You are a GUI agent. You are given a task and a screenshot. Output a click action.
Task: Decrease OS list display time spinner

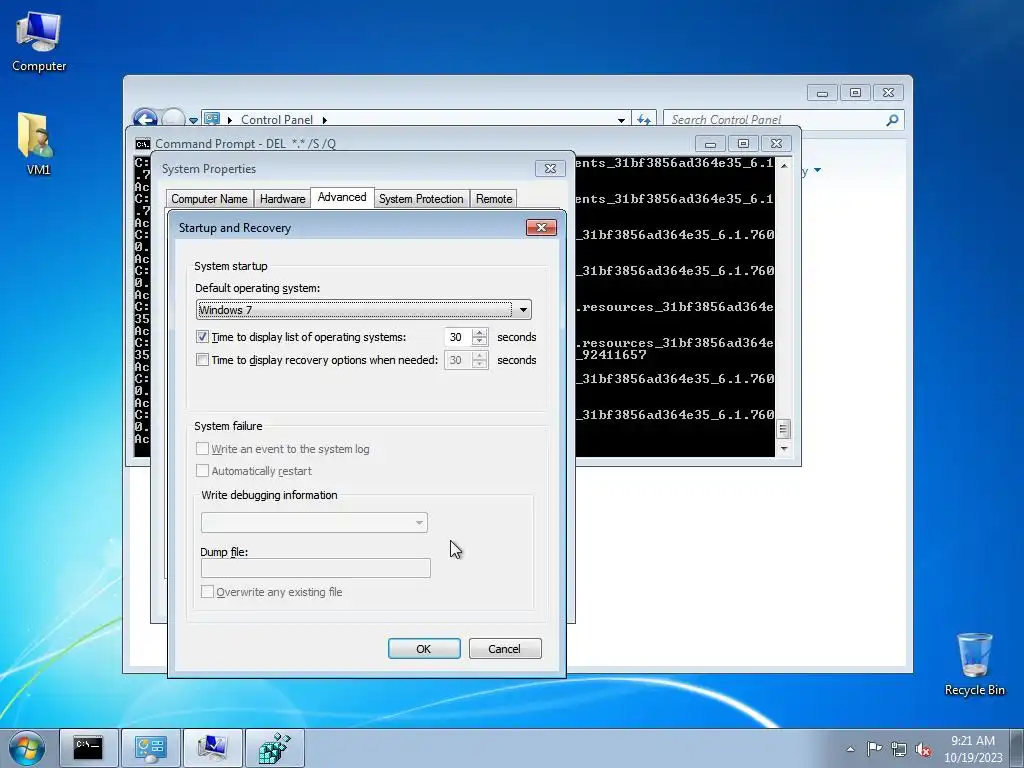(480, 342)
